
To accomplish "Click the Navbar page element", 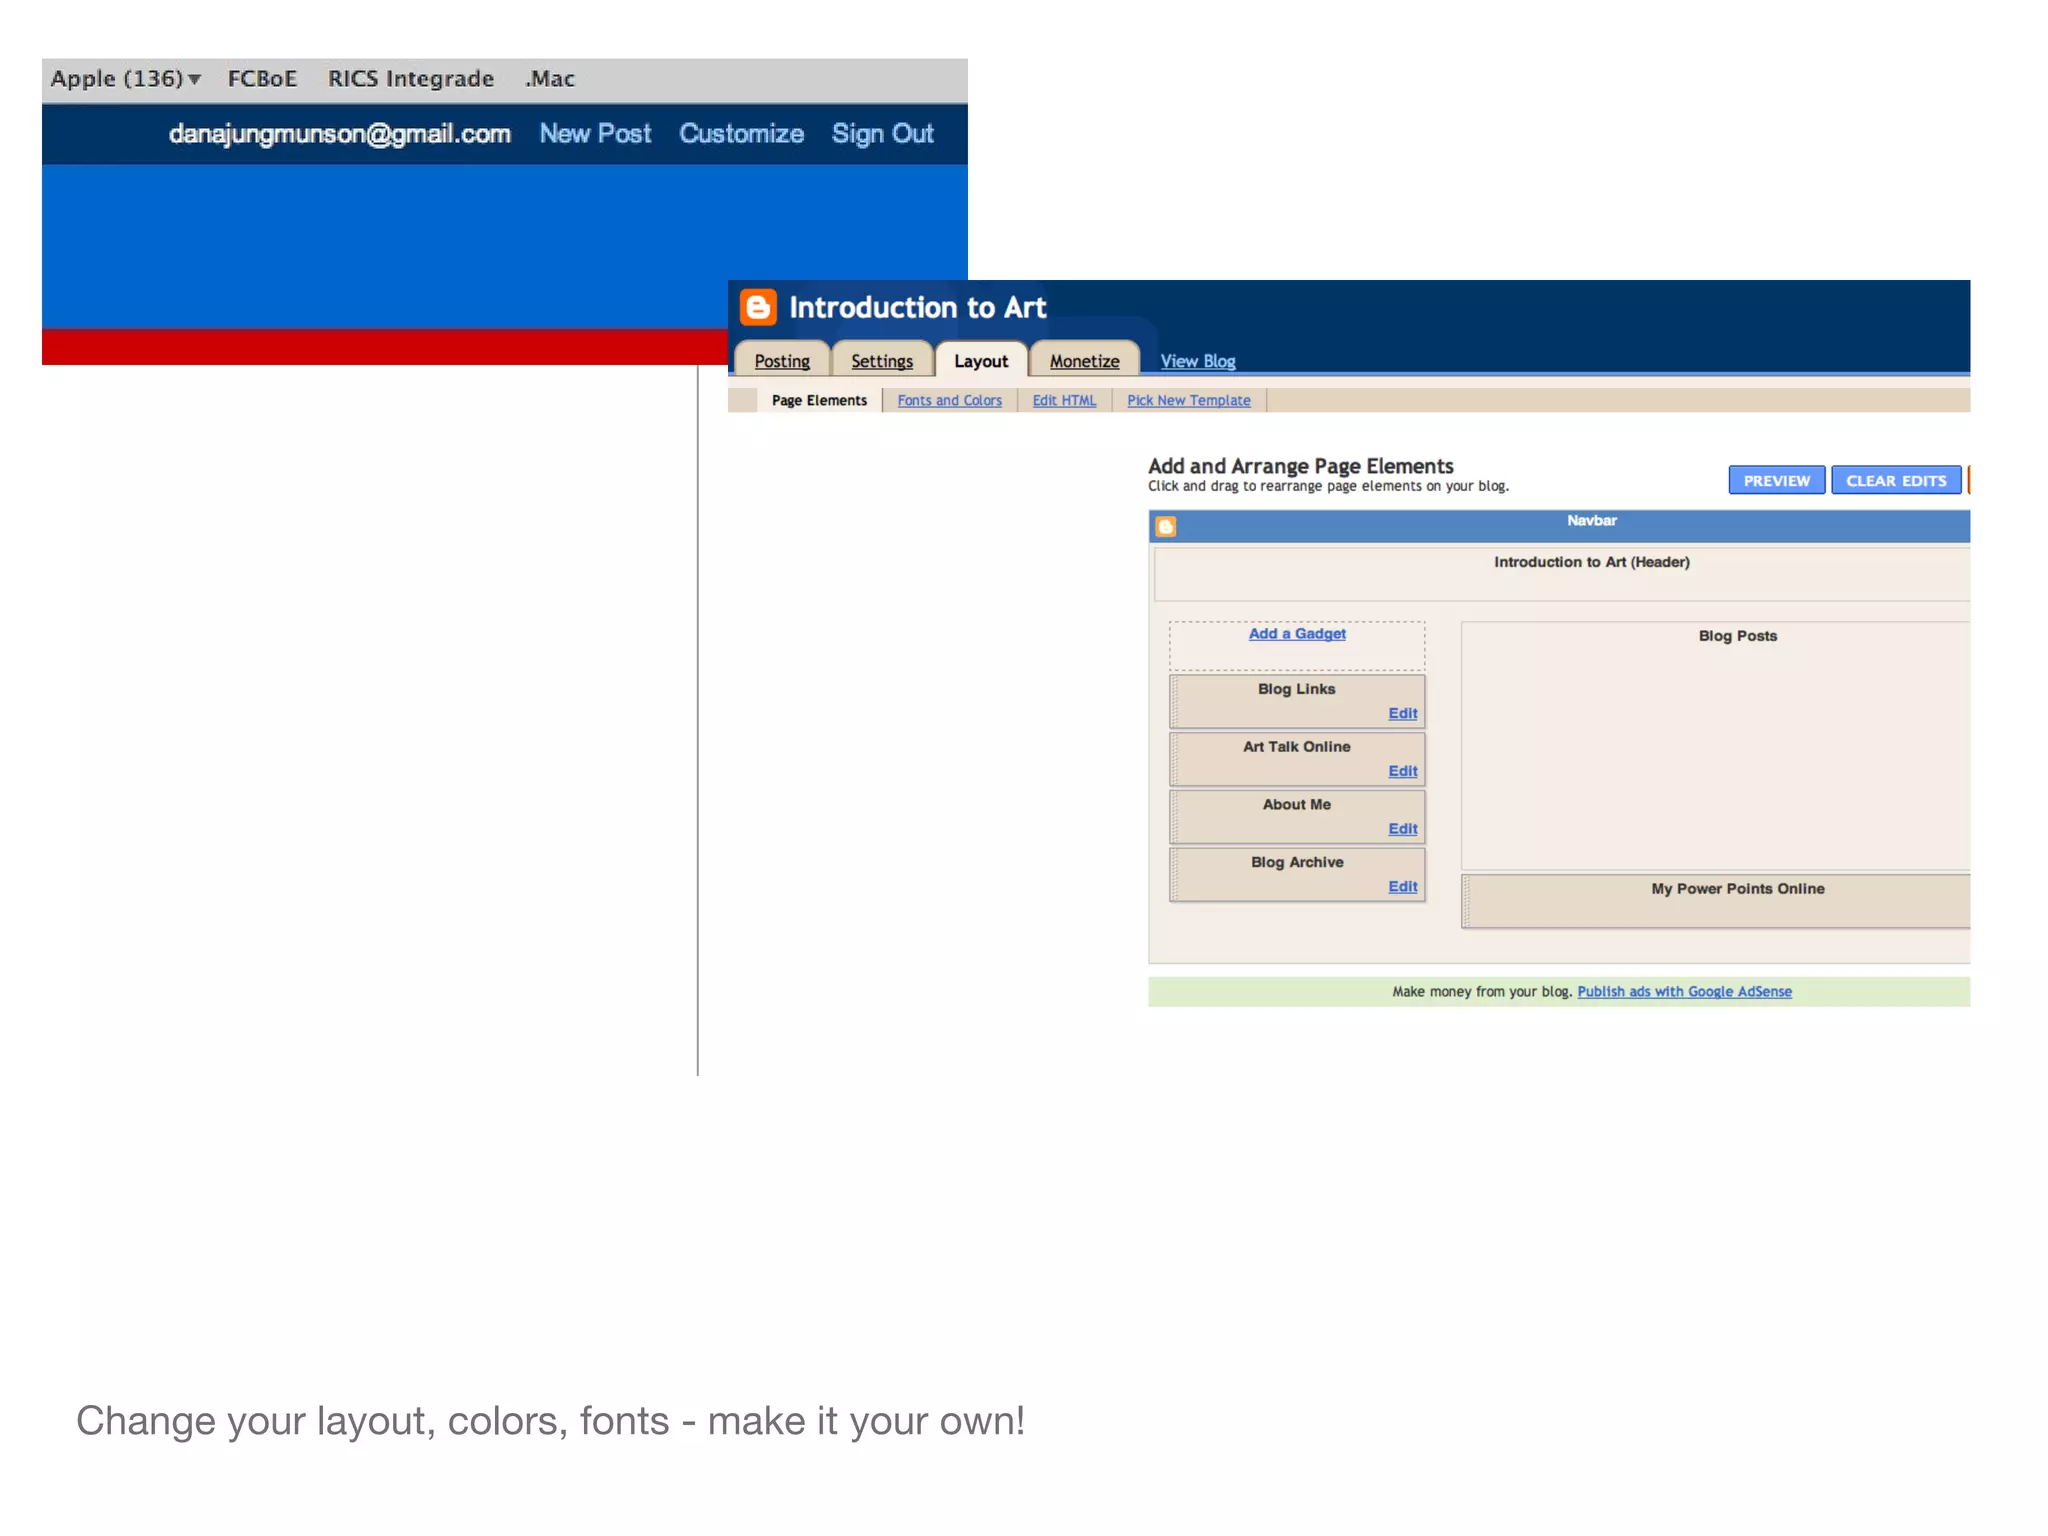I will click(x=1560, y=526).
